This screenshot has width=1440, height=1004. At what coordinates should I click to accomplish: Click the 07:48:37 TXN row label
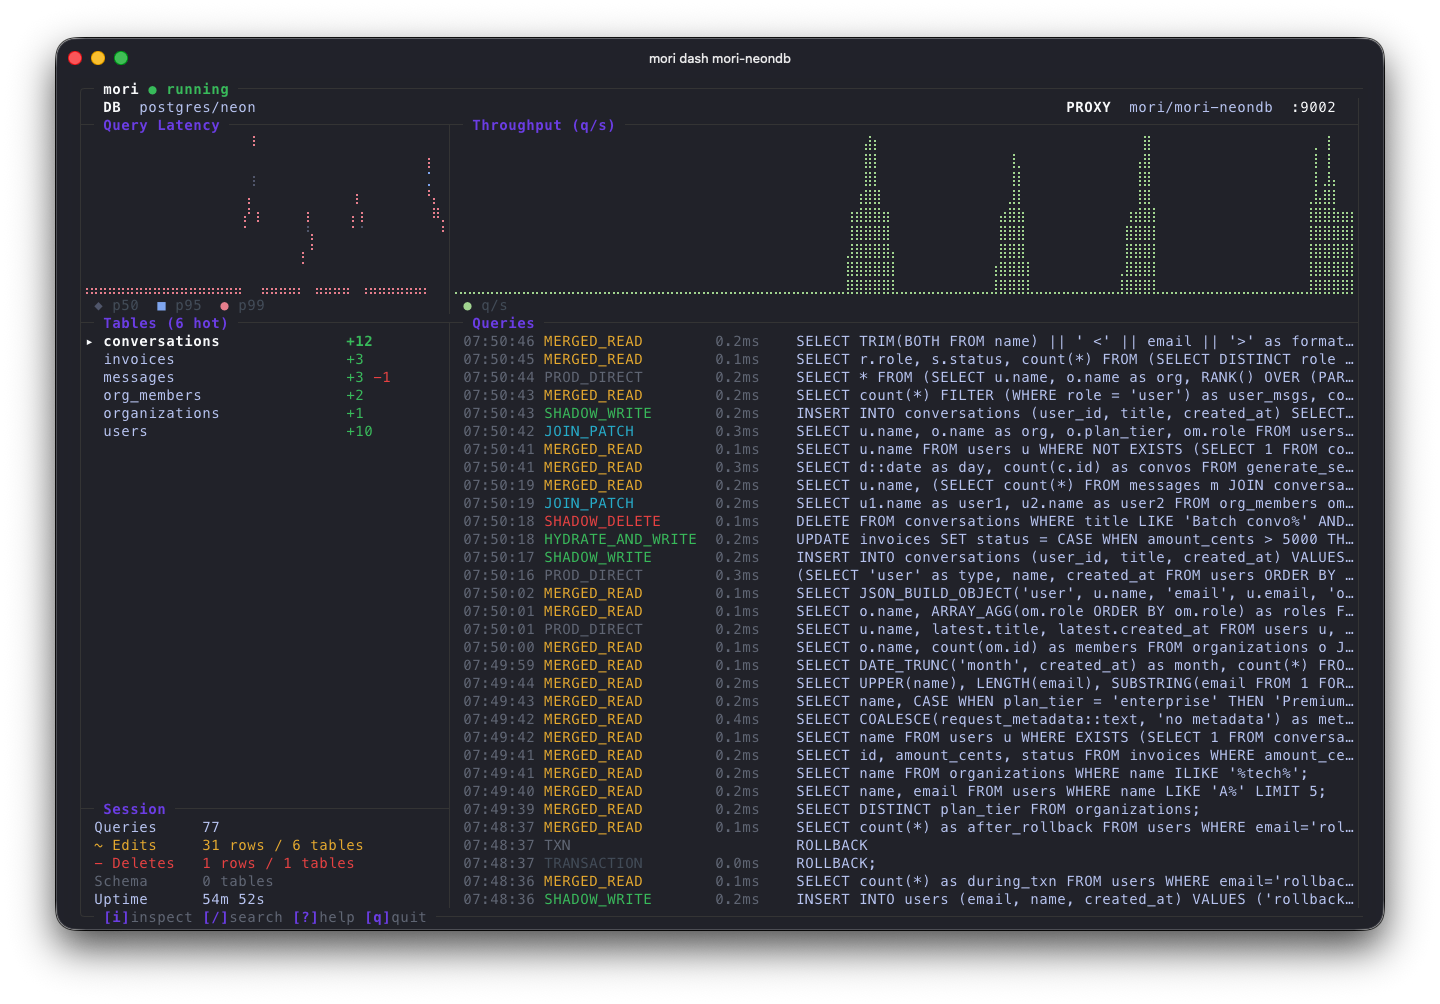pyautogui.click(x=557, y=846)
